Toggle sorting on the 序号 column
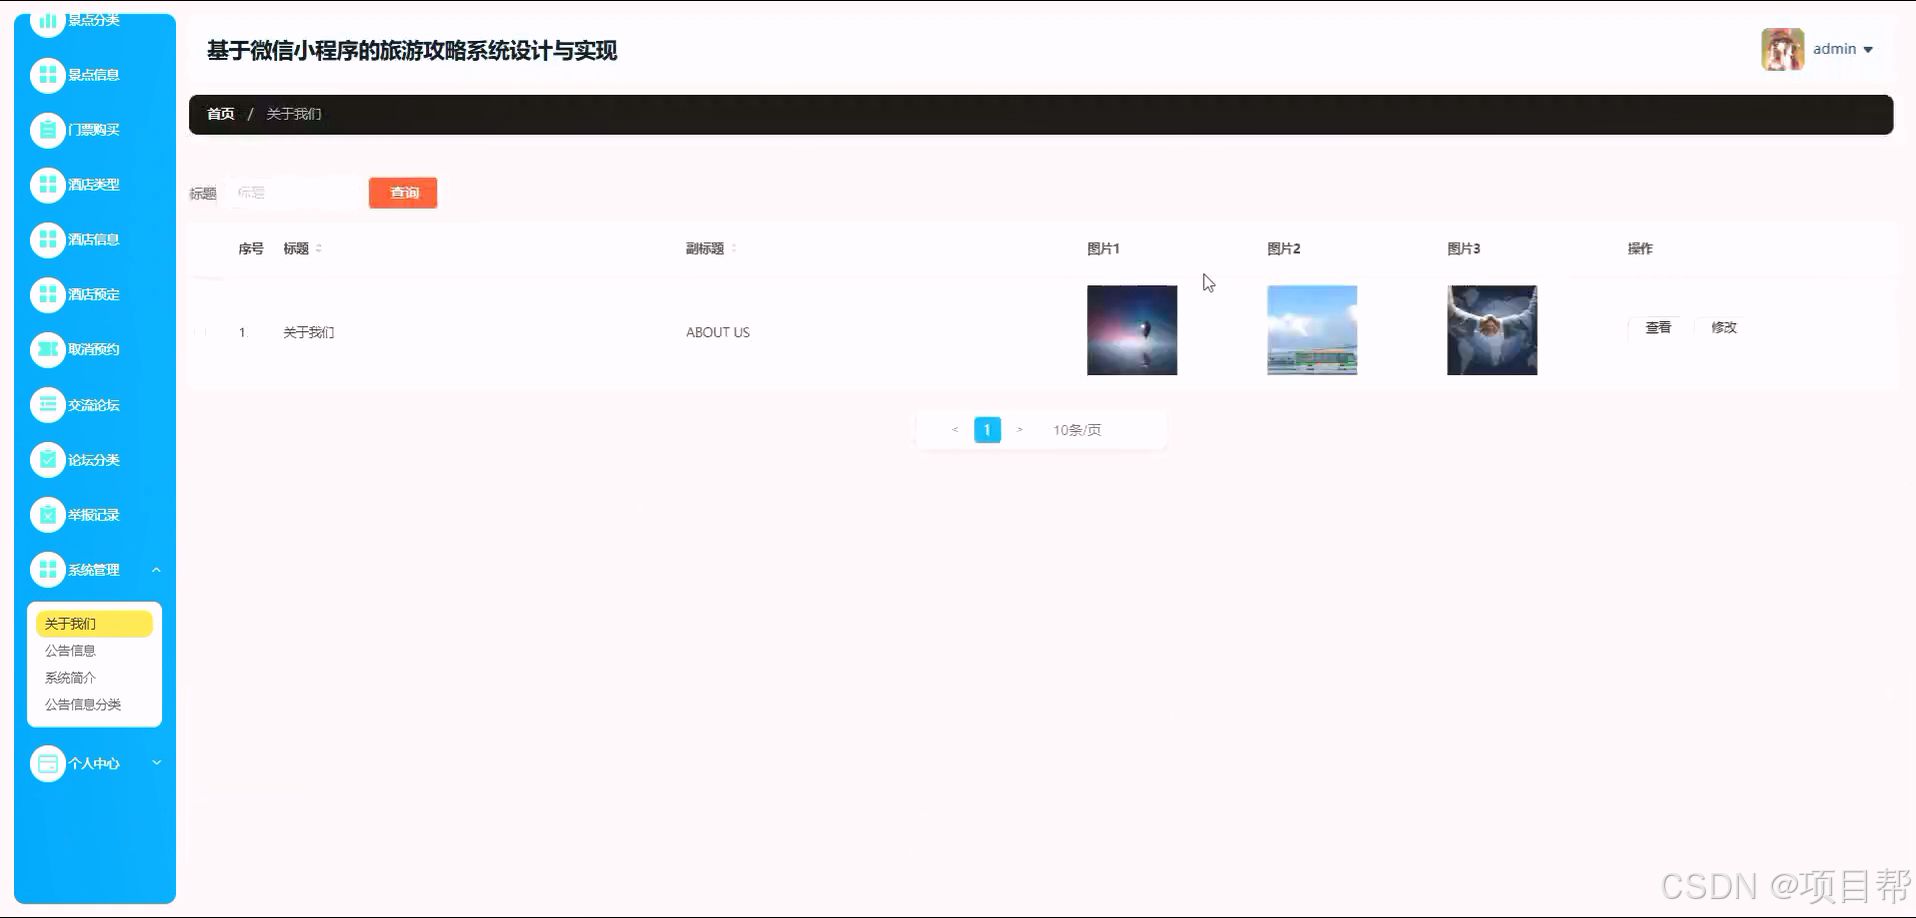Image resolution: width=1916 pixels, height=918 pixels. pos(251,248)
